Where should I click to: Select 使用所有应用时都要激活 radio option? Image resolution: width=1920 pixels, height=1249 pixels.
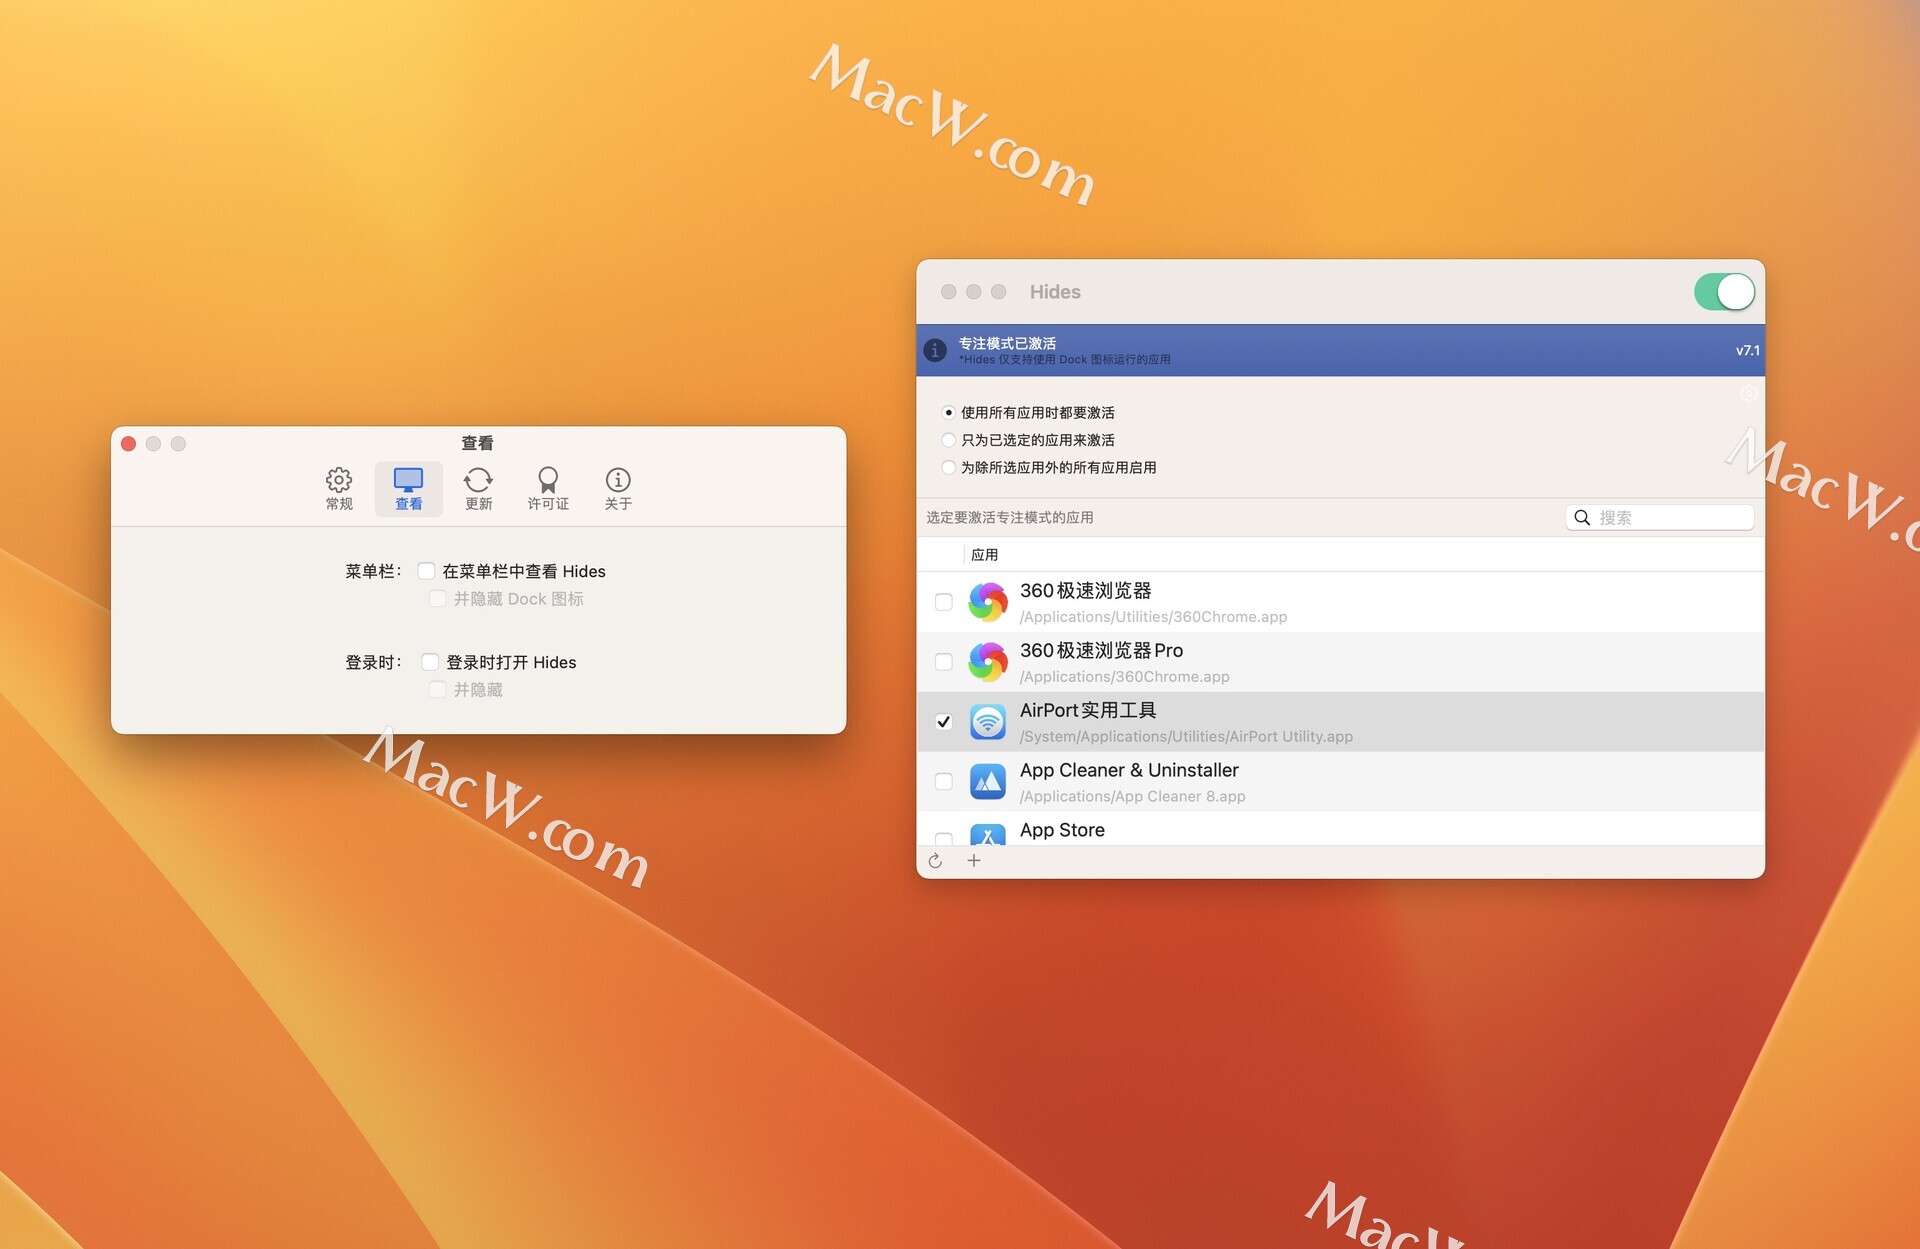948,413
